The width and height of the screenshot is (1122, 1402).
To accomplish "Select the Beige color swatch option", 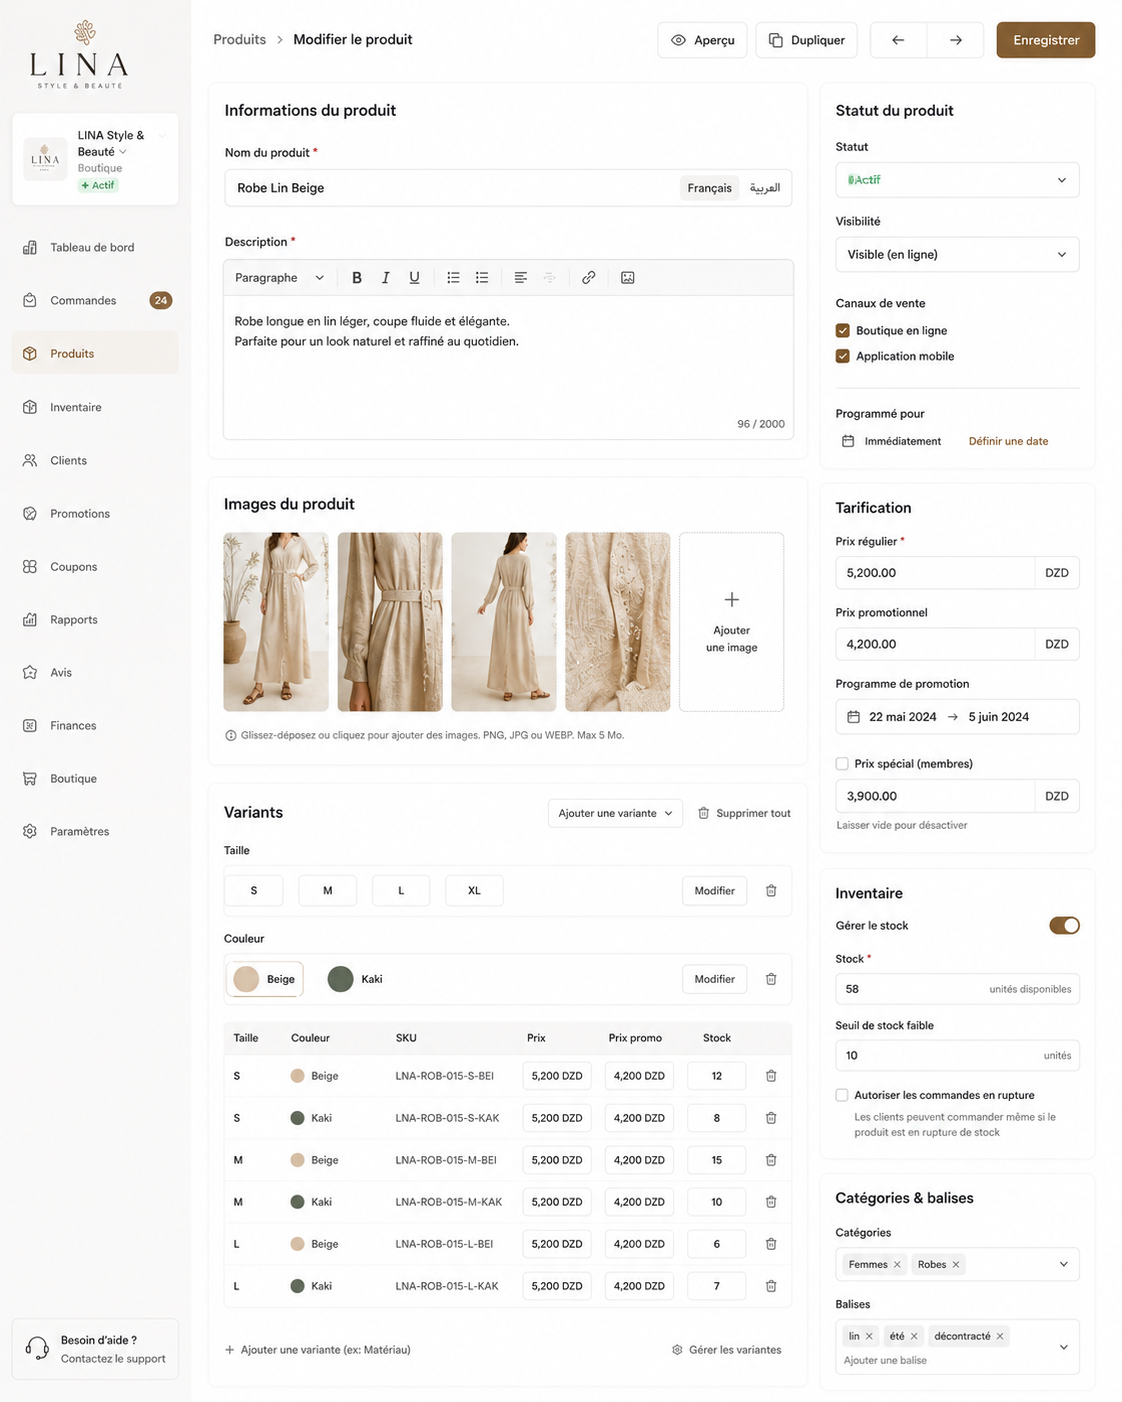I will (x=265, y=979).
